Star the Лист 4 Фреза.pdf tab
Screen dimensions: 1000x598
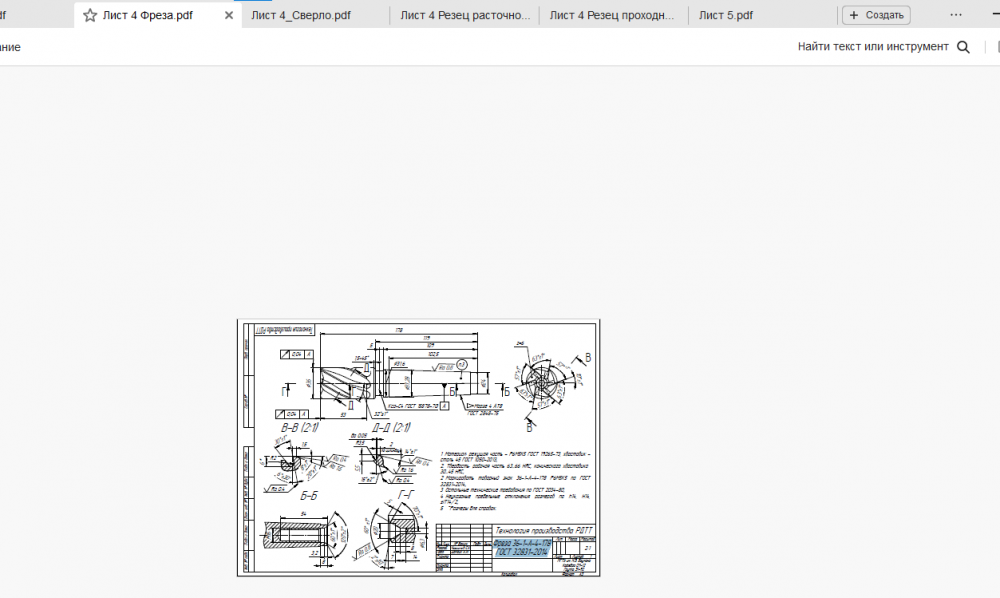point(90,15)
